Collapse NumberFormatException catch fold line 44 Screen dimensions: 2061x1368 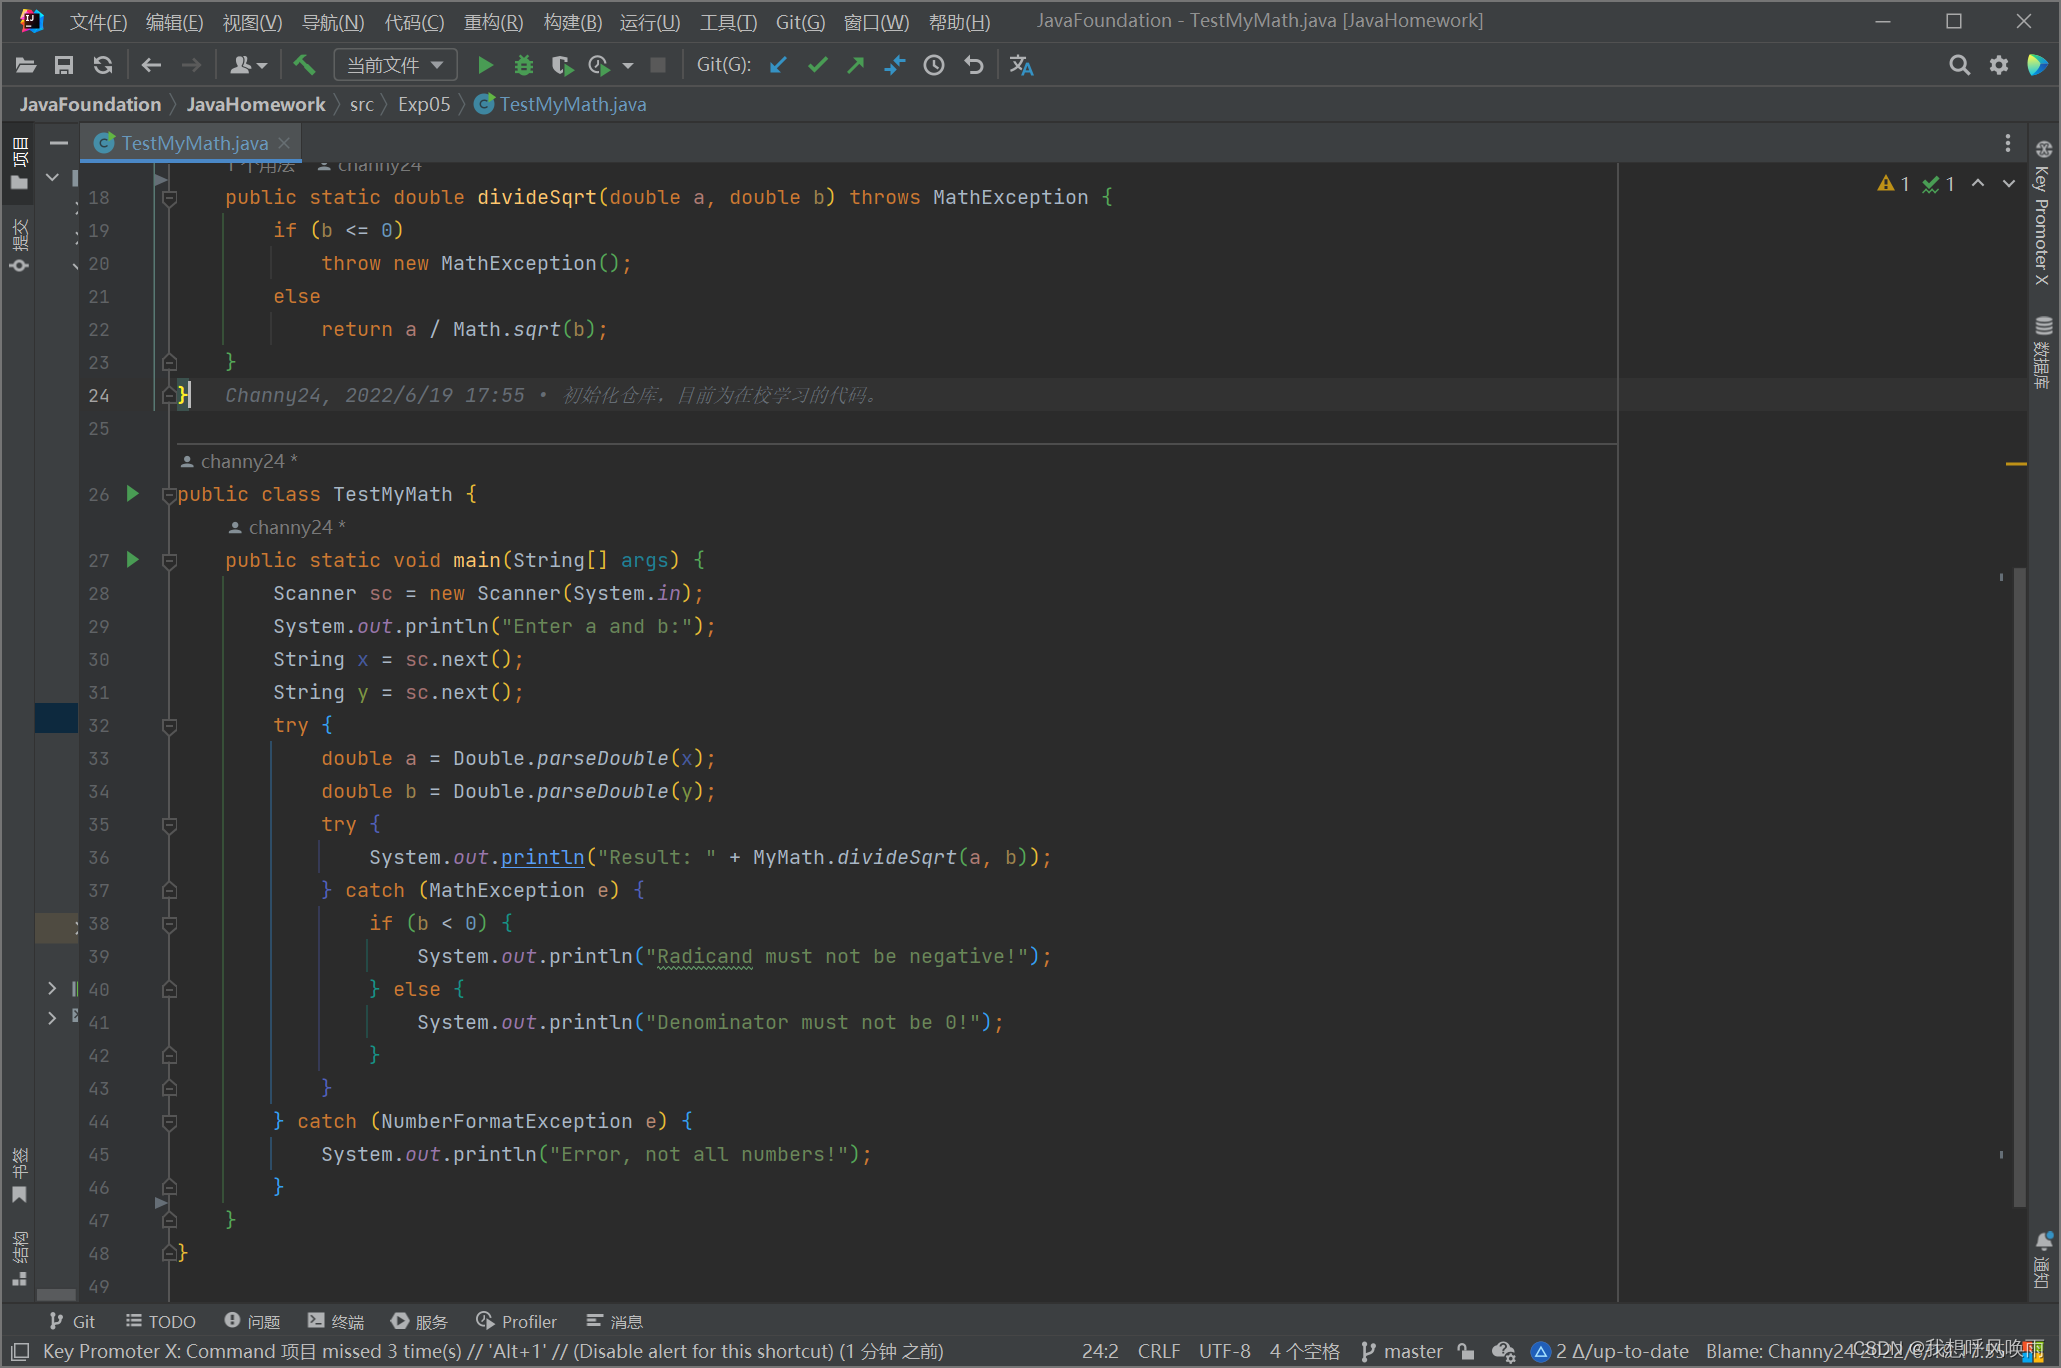click(x=169, y=1122)
